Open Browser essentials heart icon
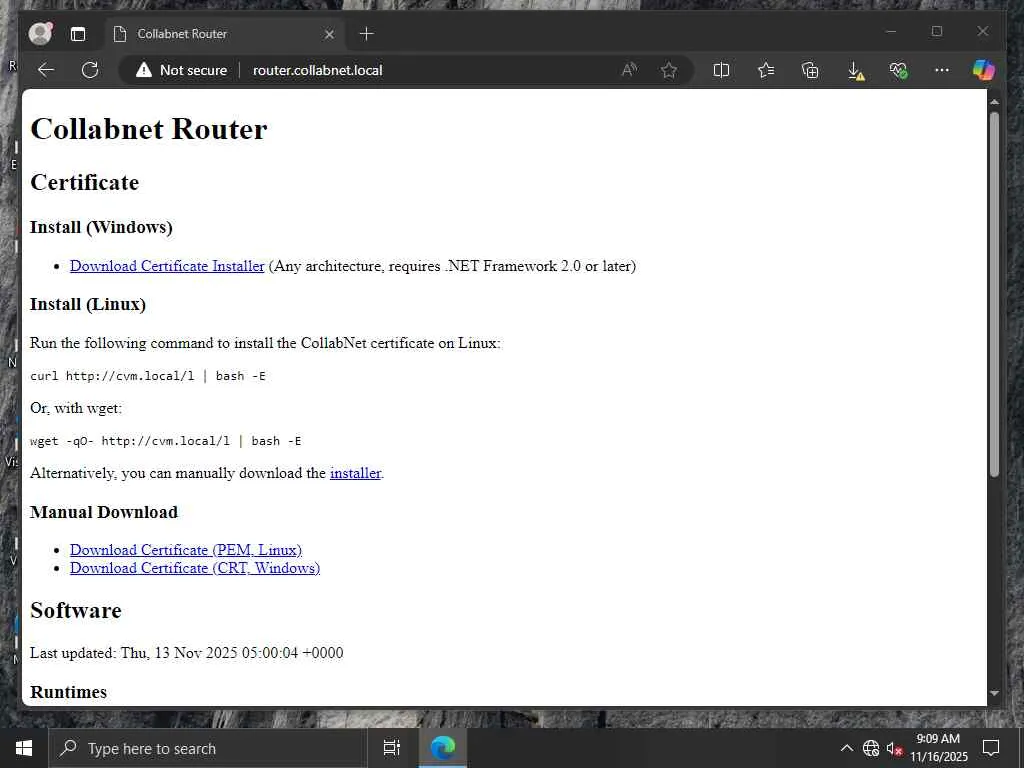 pos(899,70)
